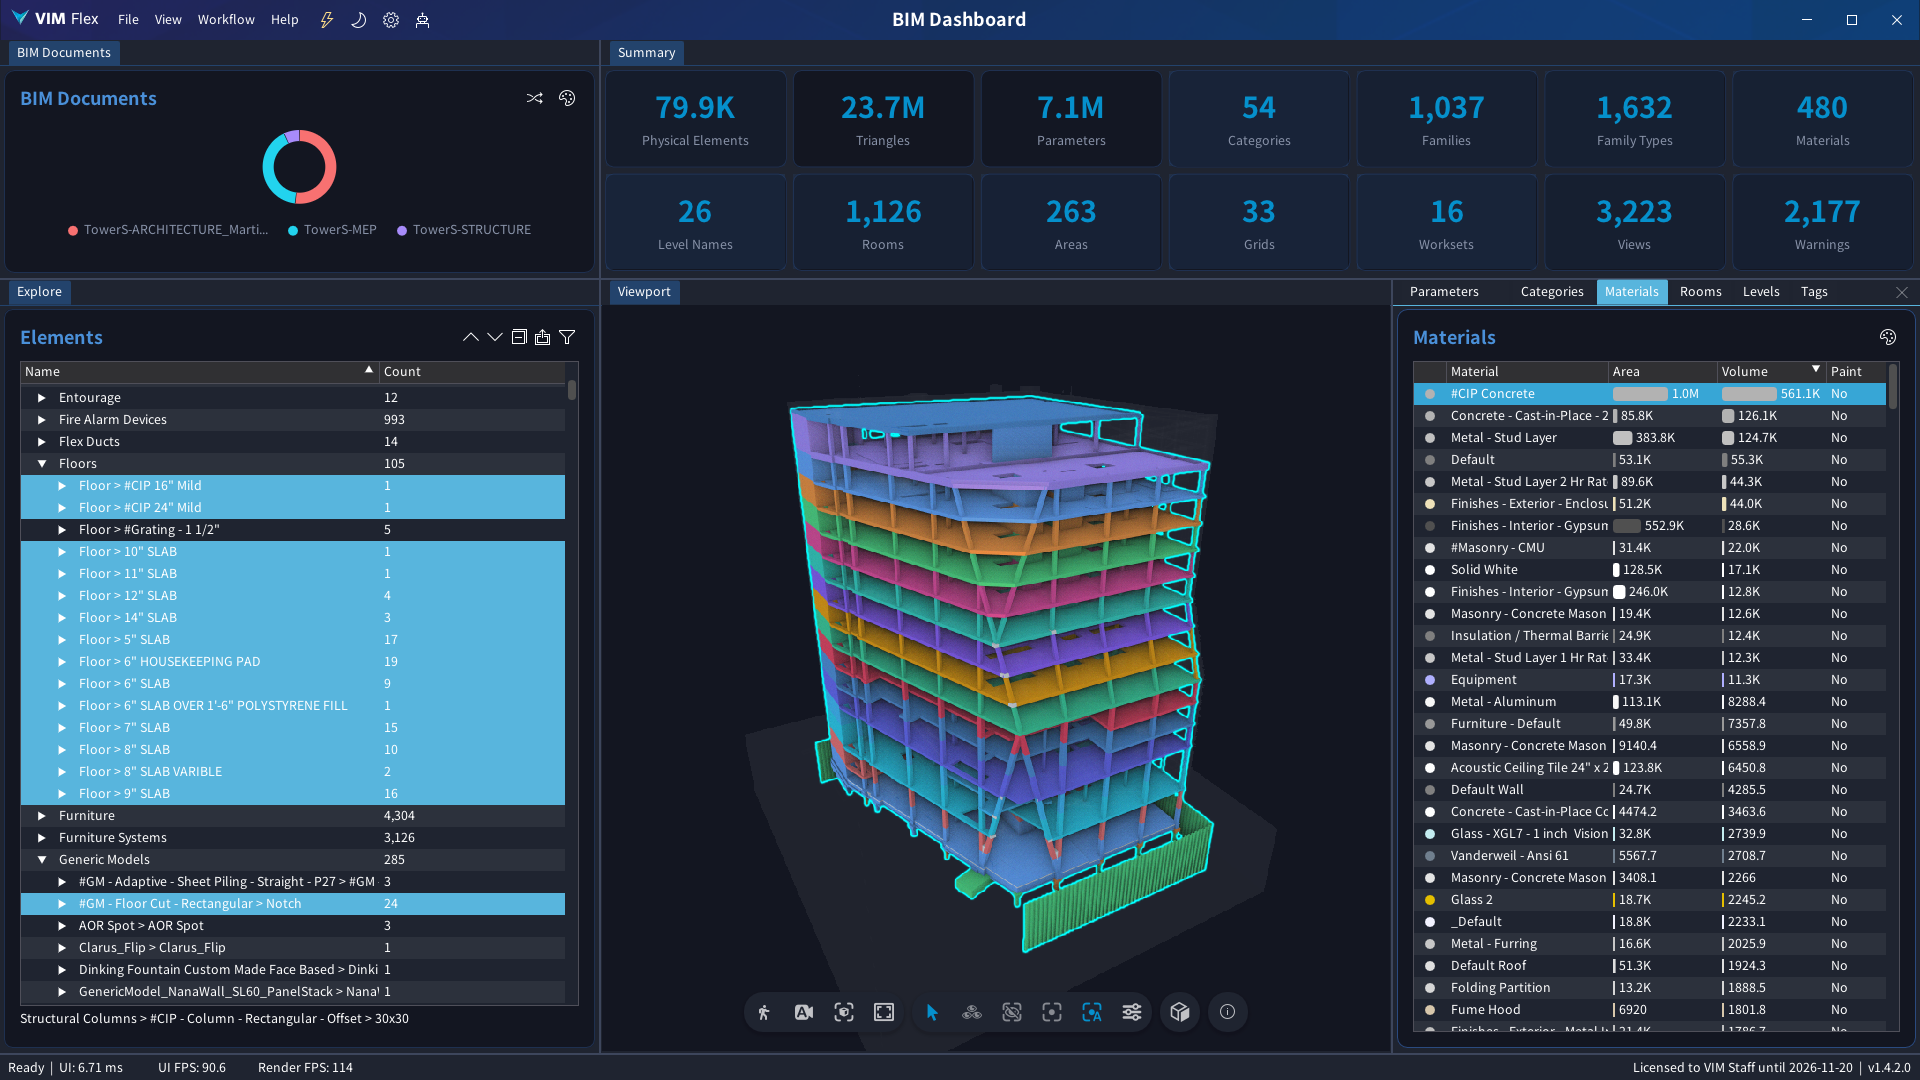The width and height of the screenshot is (1920, 1080).
Task: Toggle the hide-selection eye icon in viewport toolbar
Action: (x=1012, y=1012)
